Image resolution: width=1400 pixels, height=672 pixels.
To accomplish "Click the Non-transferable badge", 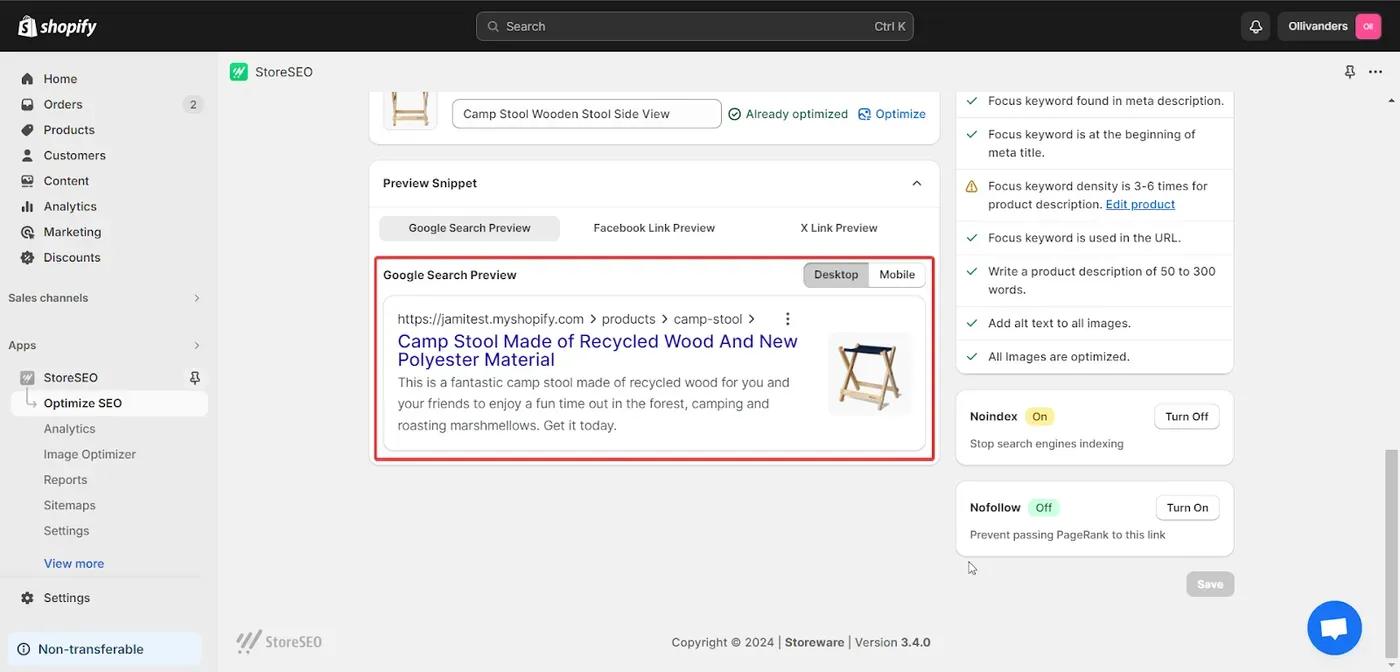I will (x=105, y=649).
